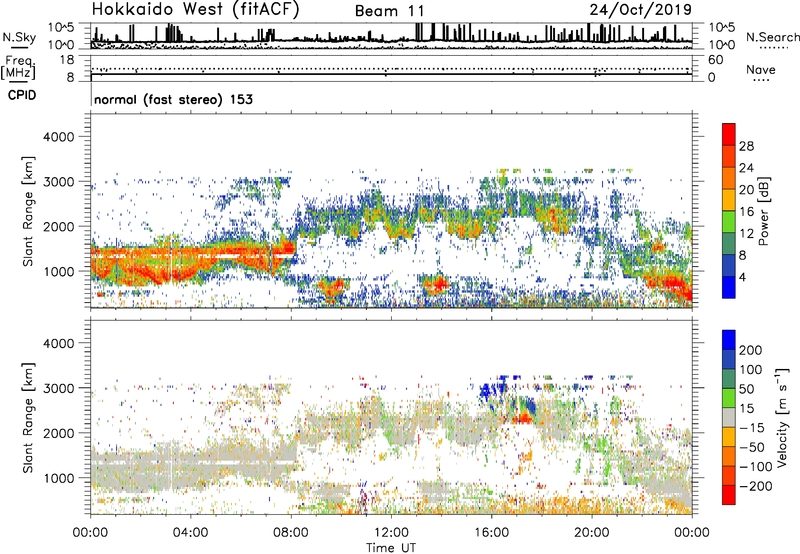Pick the gray band between 15 and -15 velocity

click(729, 418)
